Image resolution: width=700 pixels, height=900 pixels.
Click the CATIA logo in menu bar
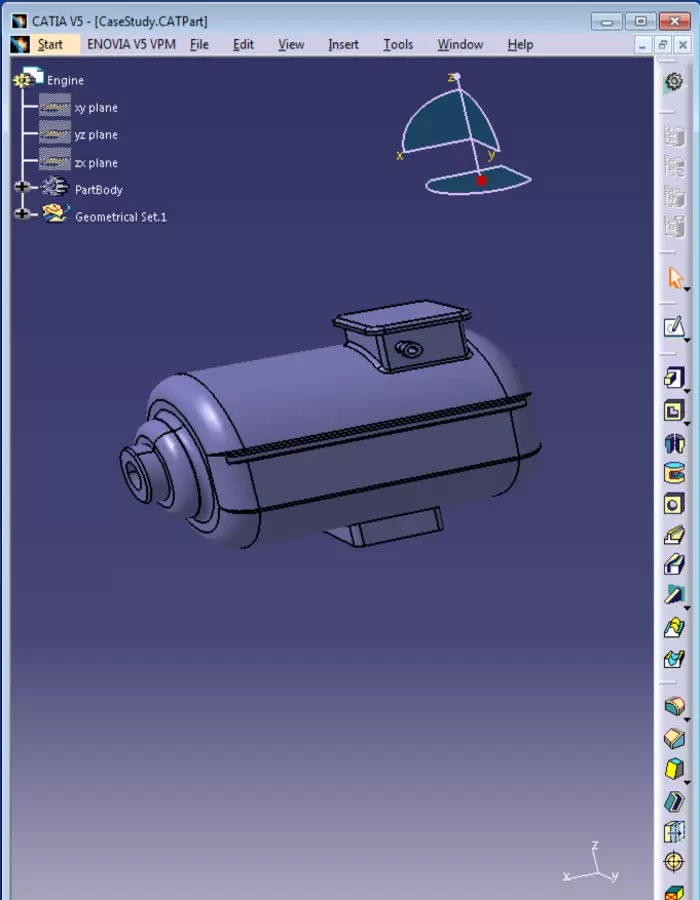pos(20,45)
